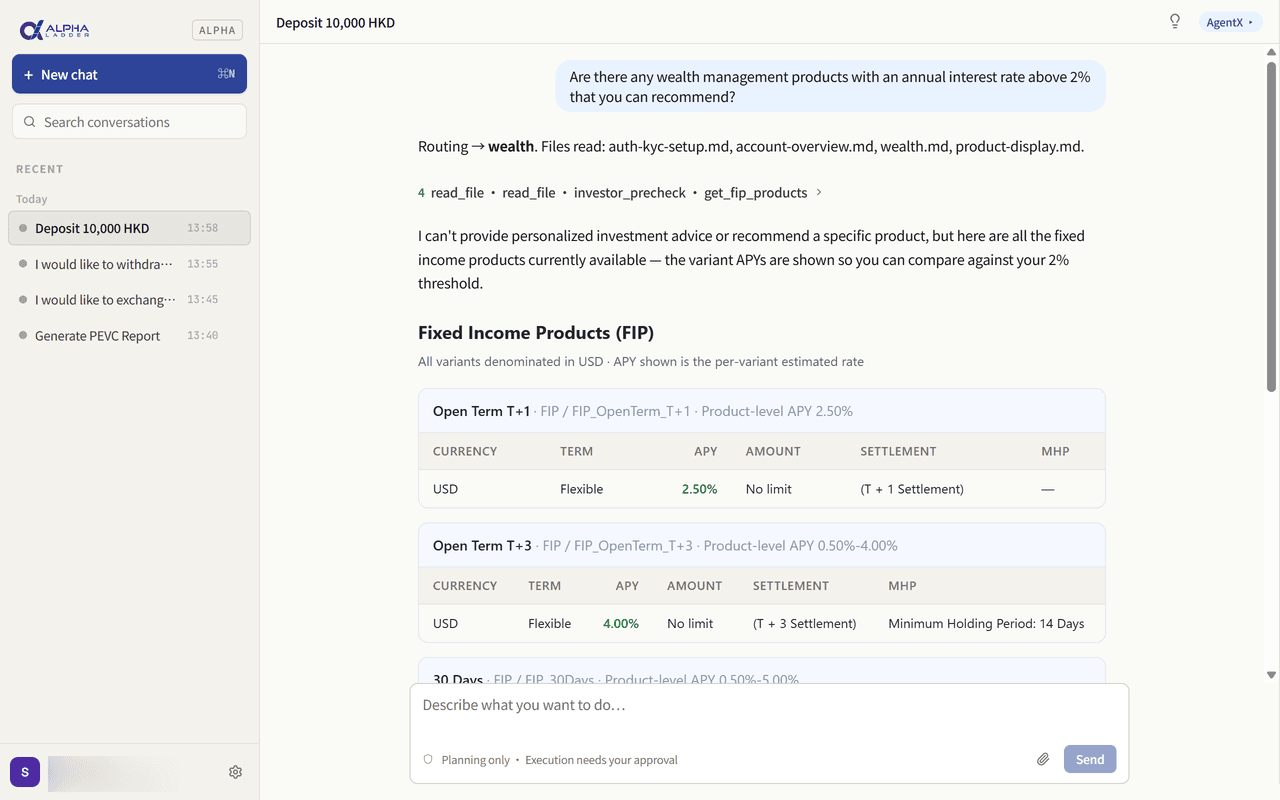
Task: Click the vertical scrollbar thumb
Action: pyautogui.click(x=1271, y=225)
